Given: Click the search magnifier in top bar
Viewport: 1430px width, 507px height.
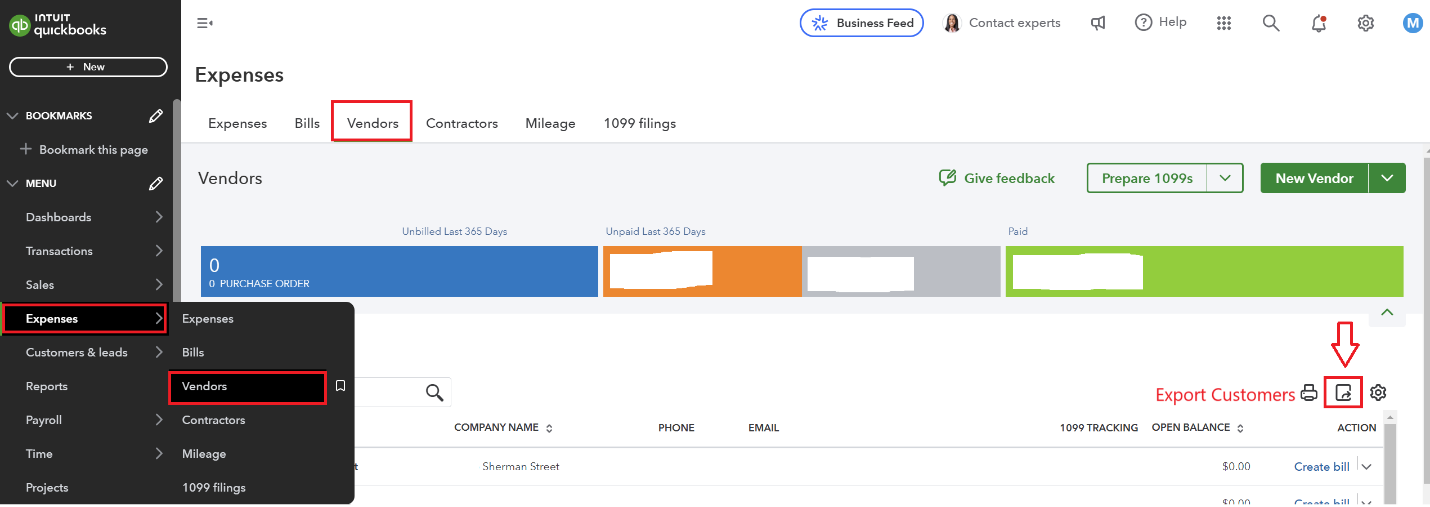Looking at the screenshot, I should [x=1271, y=23].
